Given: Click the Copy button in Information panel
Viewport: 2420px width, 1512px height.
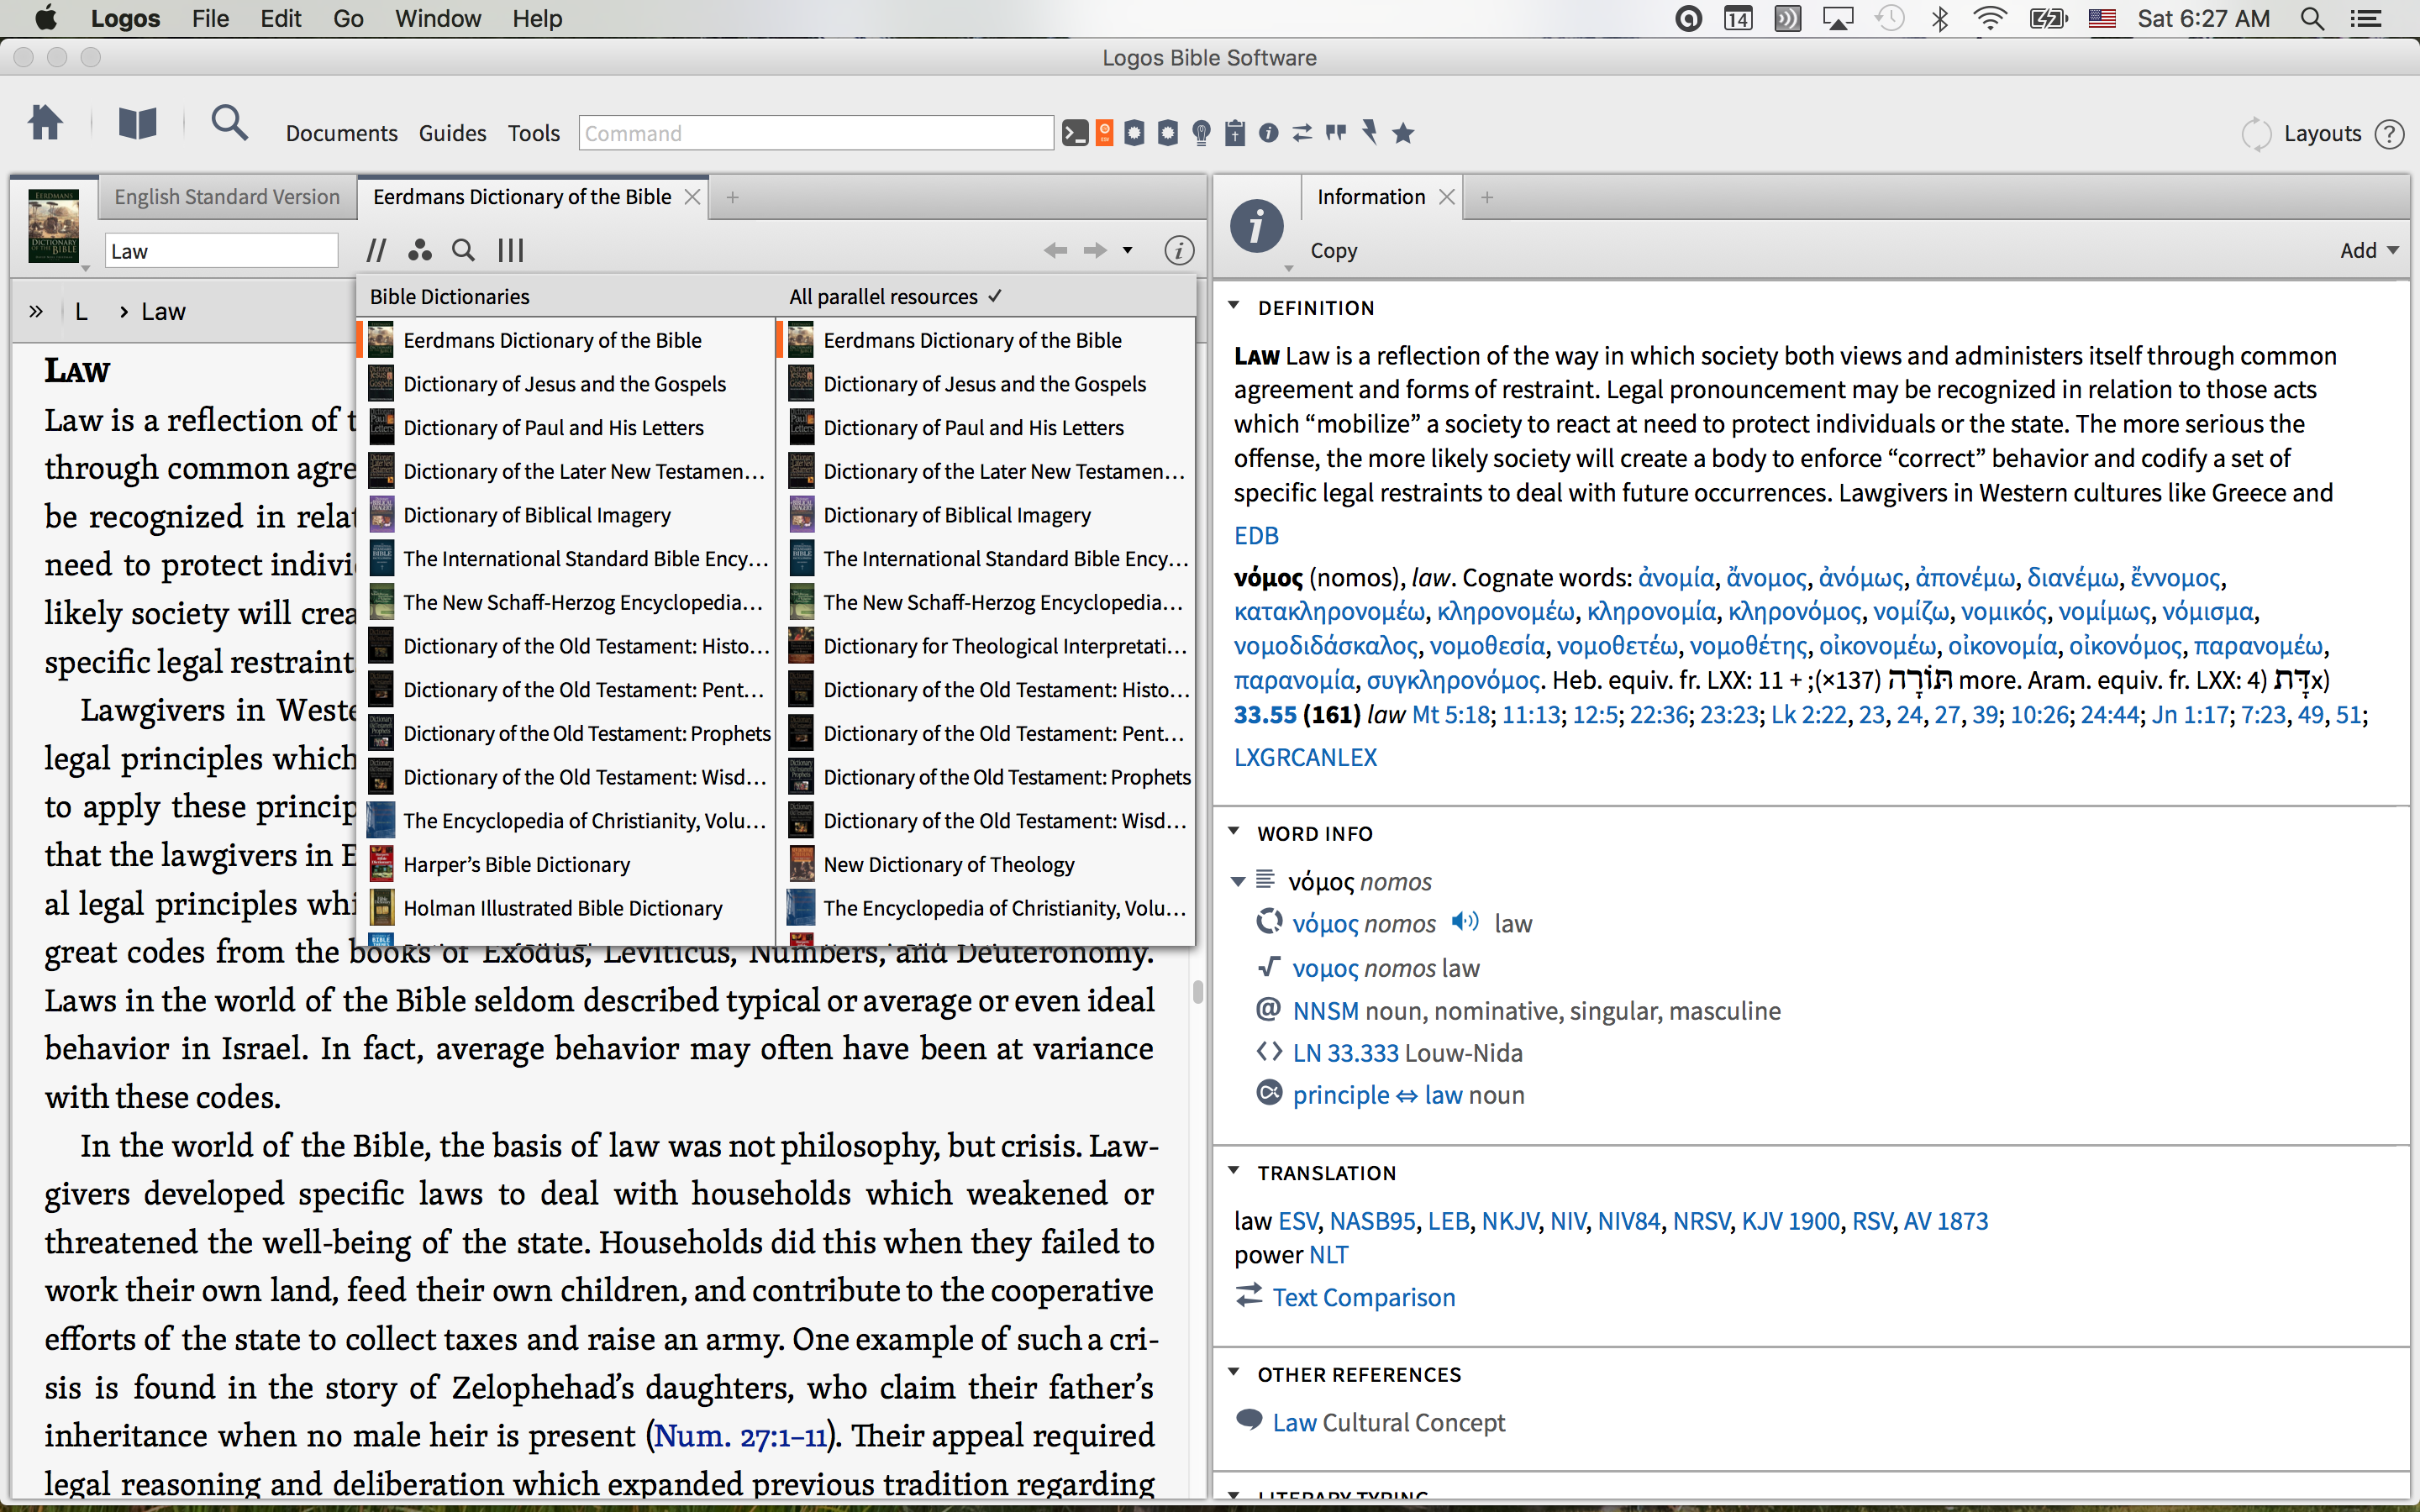Looking at the screenshot, I should pos(1333,250).
